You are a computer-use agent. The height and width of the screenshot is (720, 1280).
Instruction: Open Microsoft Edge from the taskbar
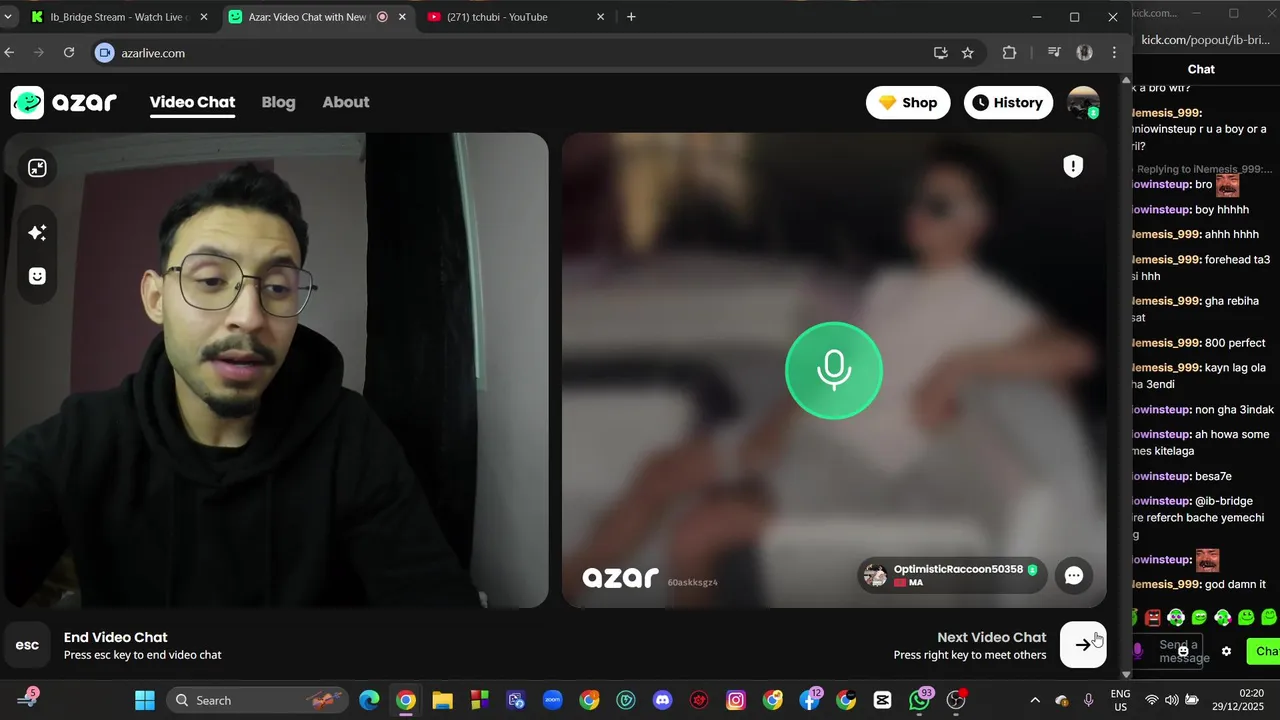coord(369,700)
